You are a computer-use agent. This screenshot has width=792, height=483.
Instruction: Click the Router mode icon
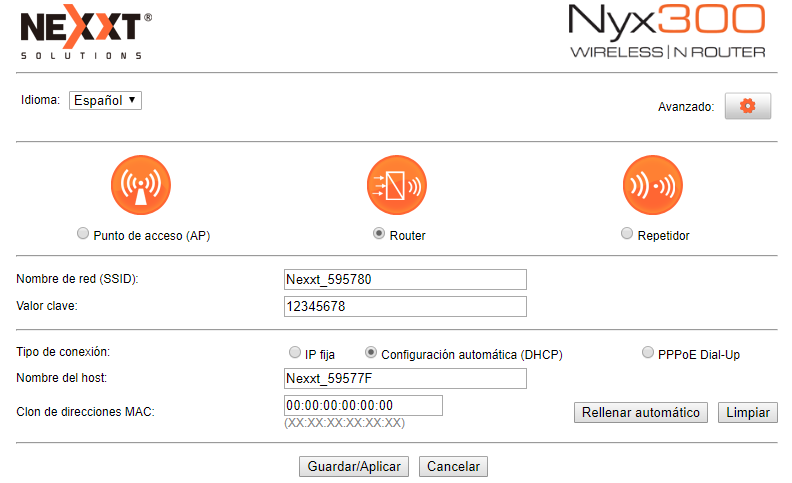coord(397,185)
